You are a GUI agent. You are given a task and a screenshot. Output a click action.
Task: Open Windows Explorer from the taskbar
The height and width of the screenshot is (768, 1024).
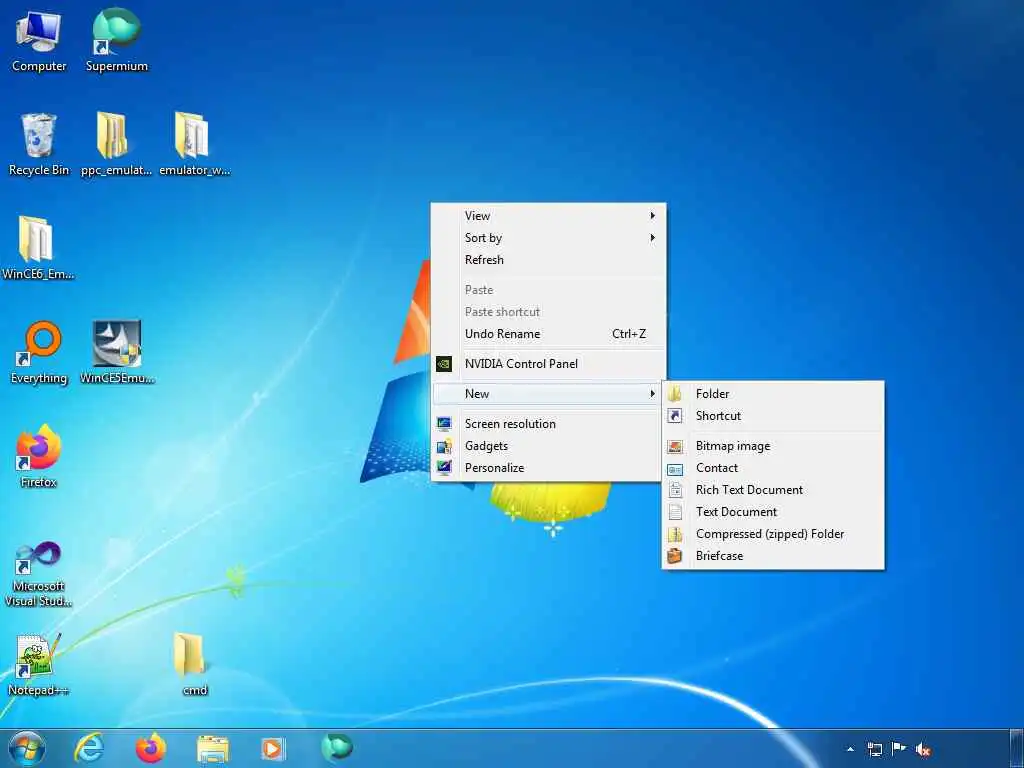[213, 749]
